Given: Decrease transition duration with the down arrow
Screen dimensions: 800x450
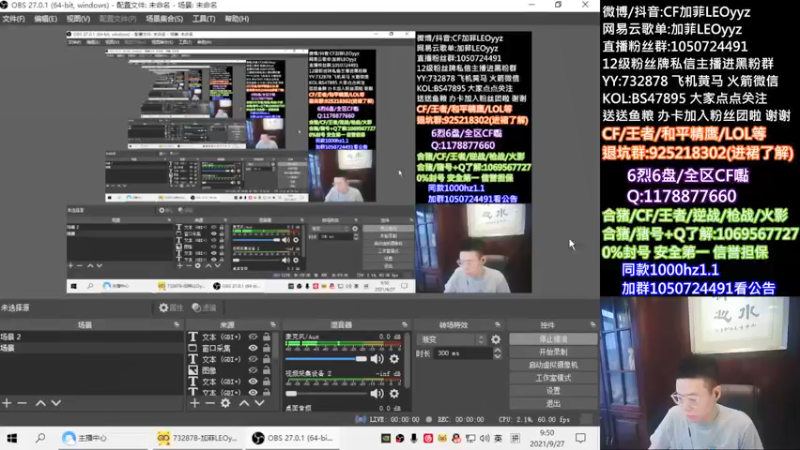Looking at the screenshot, I should (497, 356).
